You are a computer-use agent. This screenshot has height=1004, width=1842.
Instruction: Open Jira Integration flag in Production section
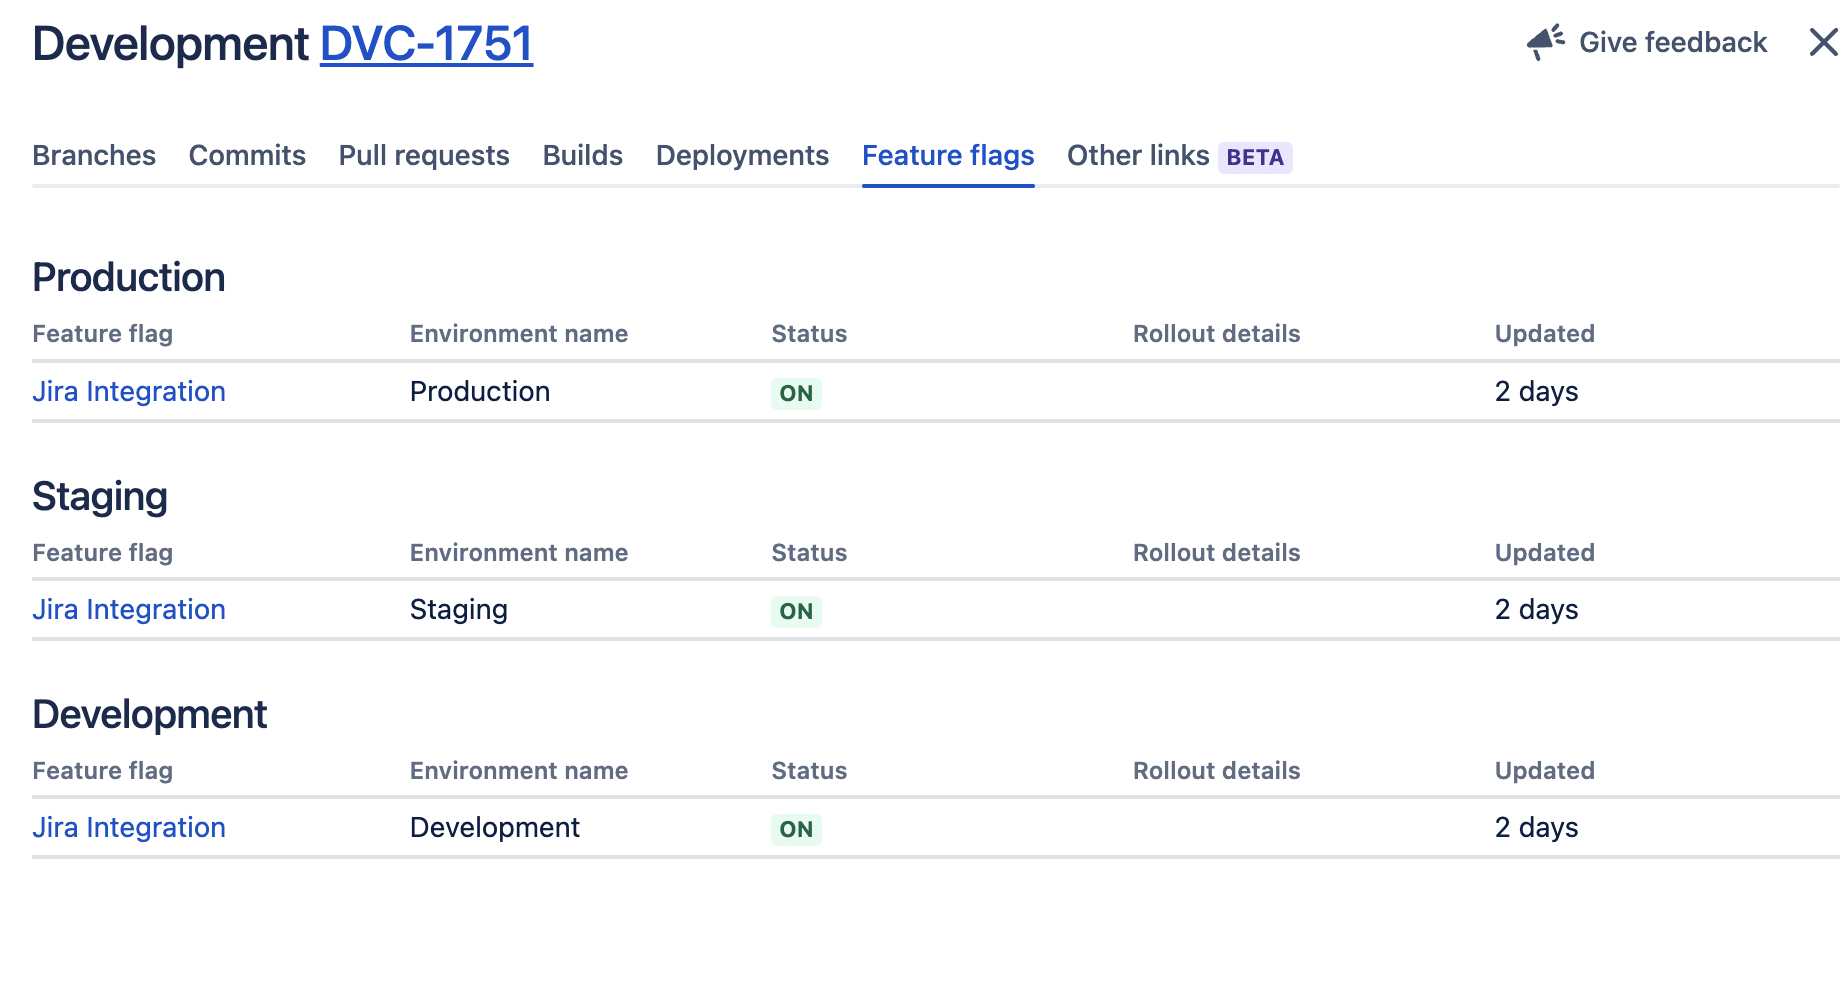(x=129, y=391)
